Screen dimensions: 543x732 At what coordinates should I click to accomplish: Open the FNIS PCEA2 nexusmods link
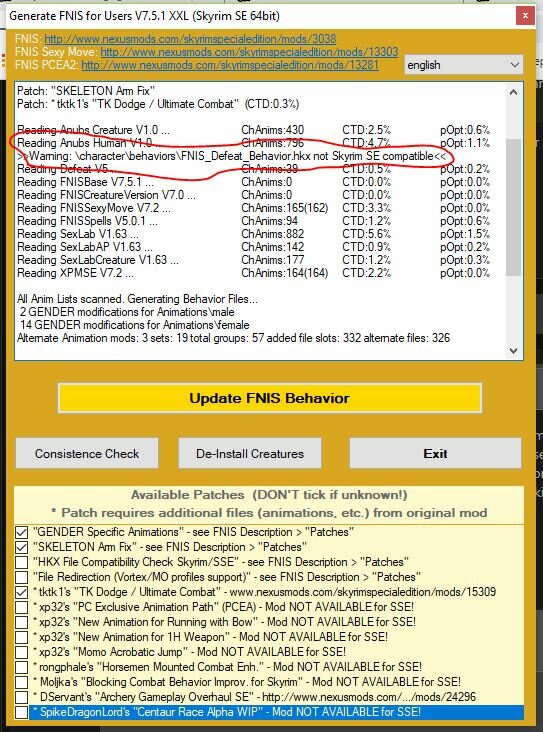click(x=230, y=64)
